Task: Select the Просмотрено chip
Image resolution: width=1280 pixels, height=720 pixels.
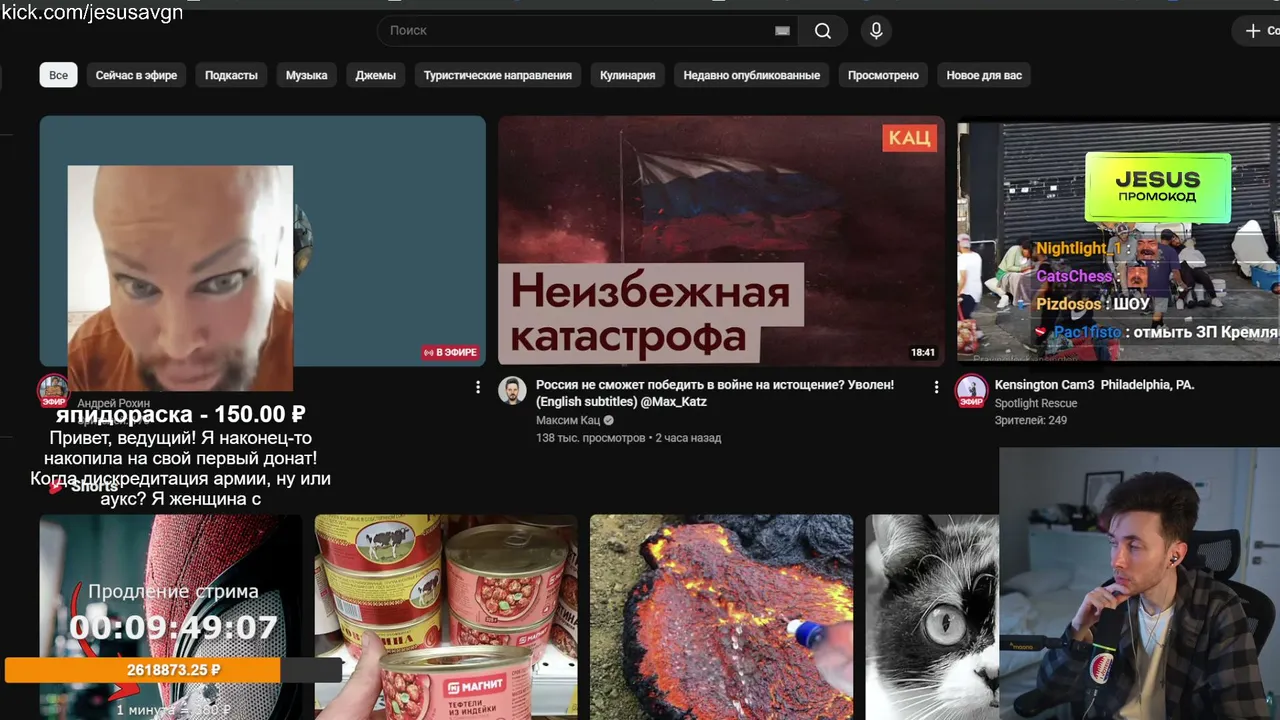Action: 883,75
